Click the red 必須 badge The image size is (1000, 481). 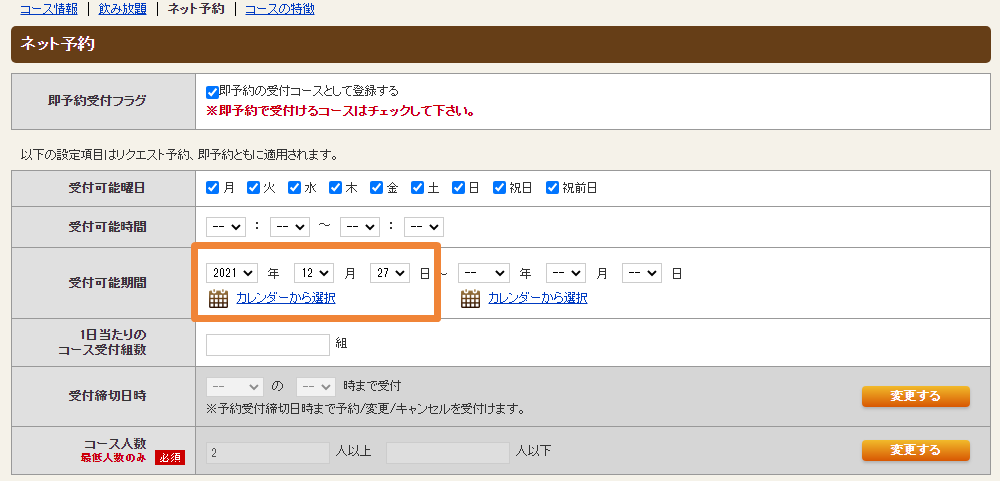[170, 458]
